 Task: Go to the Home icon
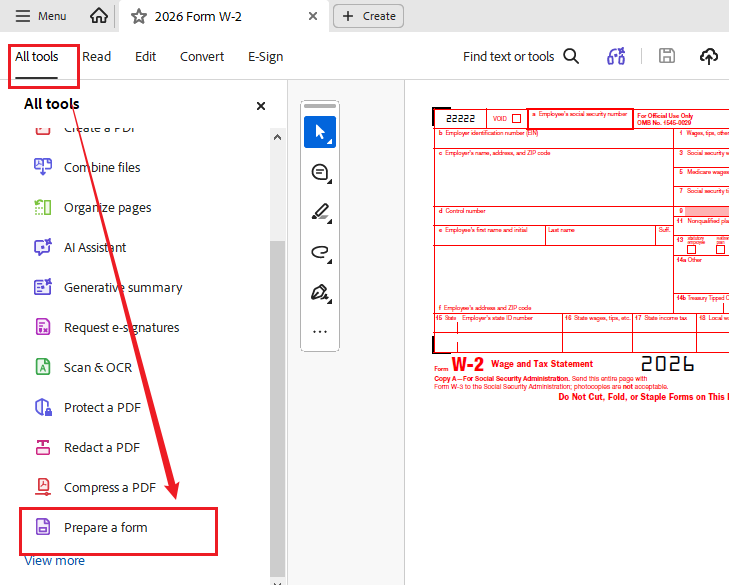tap(99, 16)
